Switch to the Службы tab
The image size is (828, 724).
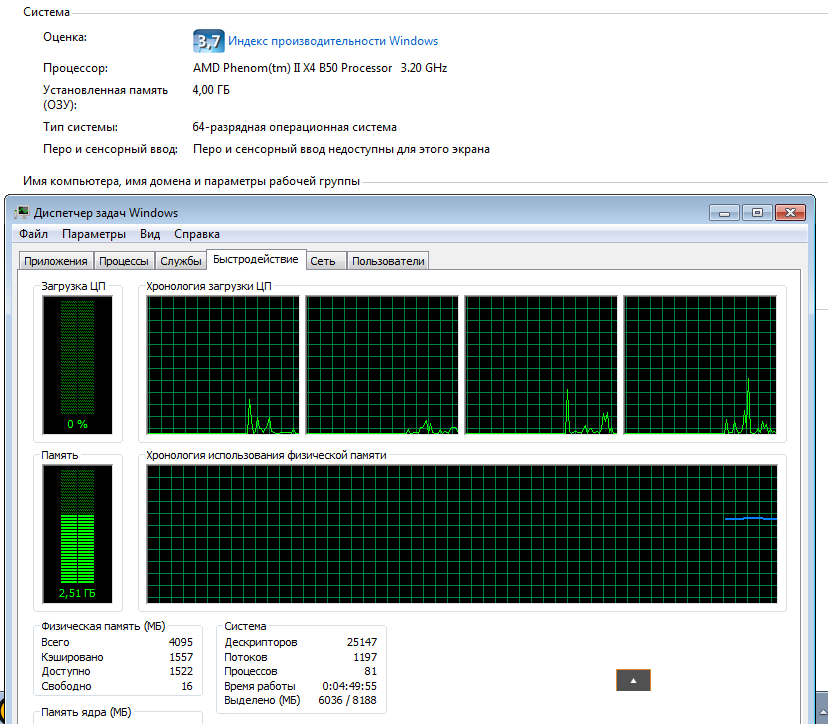[x=181, y=261]
